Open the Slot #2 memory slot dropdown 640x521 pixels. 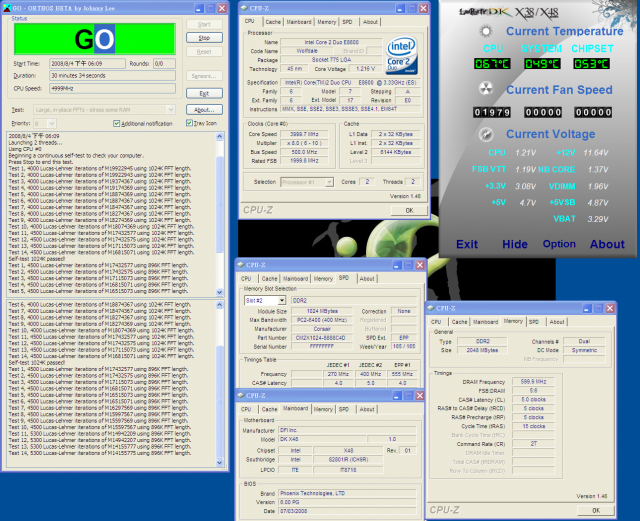pos(282,301)
